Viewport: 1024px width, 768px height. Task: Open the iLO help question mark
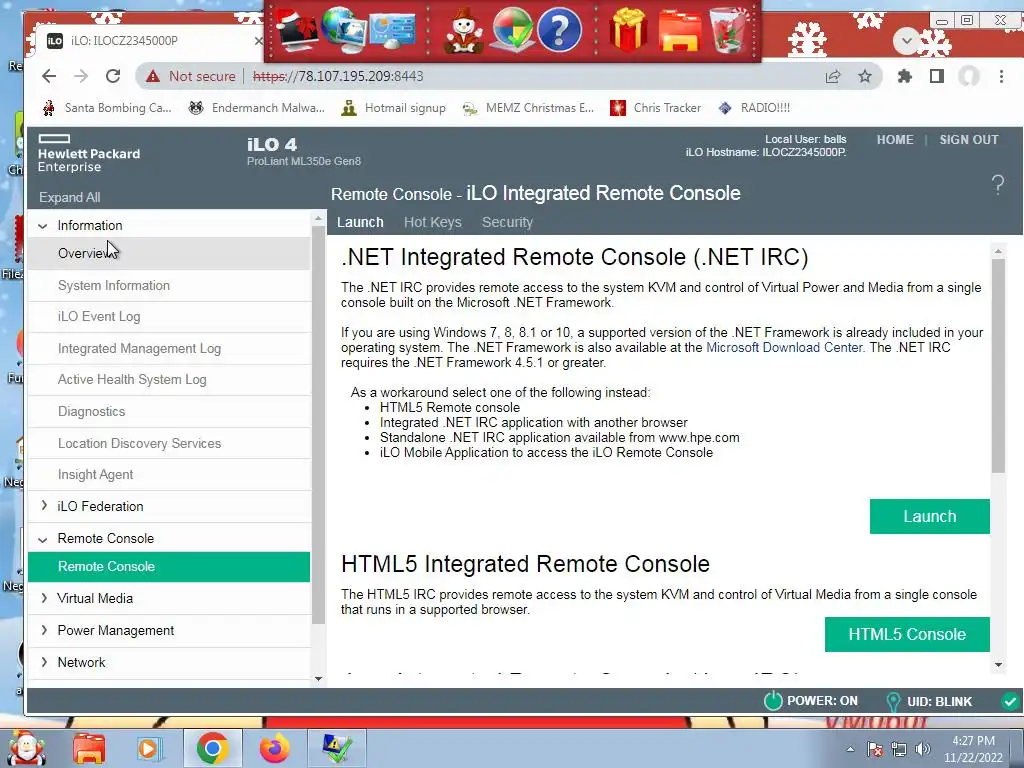click(x=998, y=185)
